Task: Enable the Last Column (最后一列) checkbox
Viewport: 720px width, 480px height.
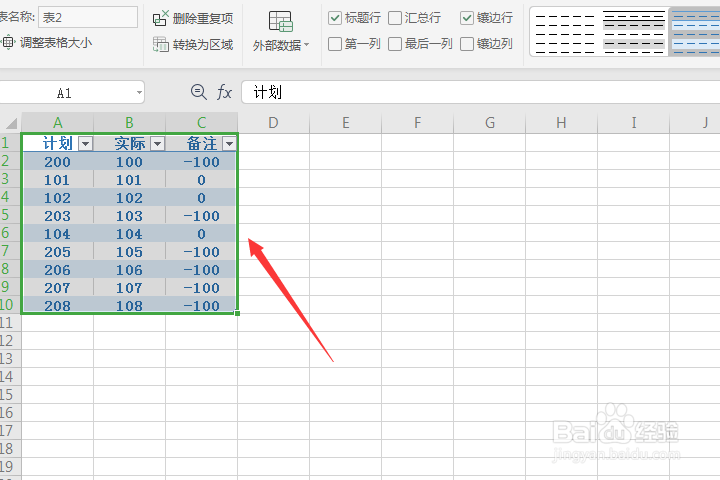Action: [x=394, y=44]
